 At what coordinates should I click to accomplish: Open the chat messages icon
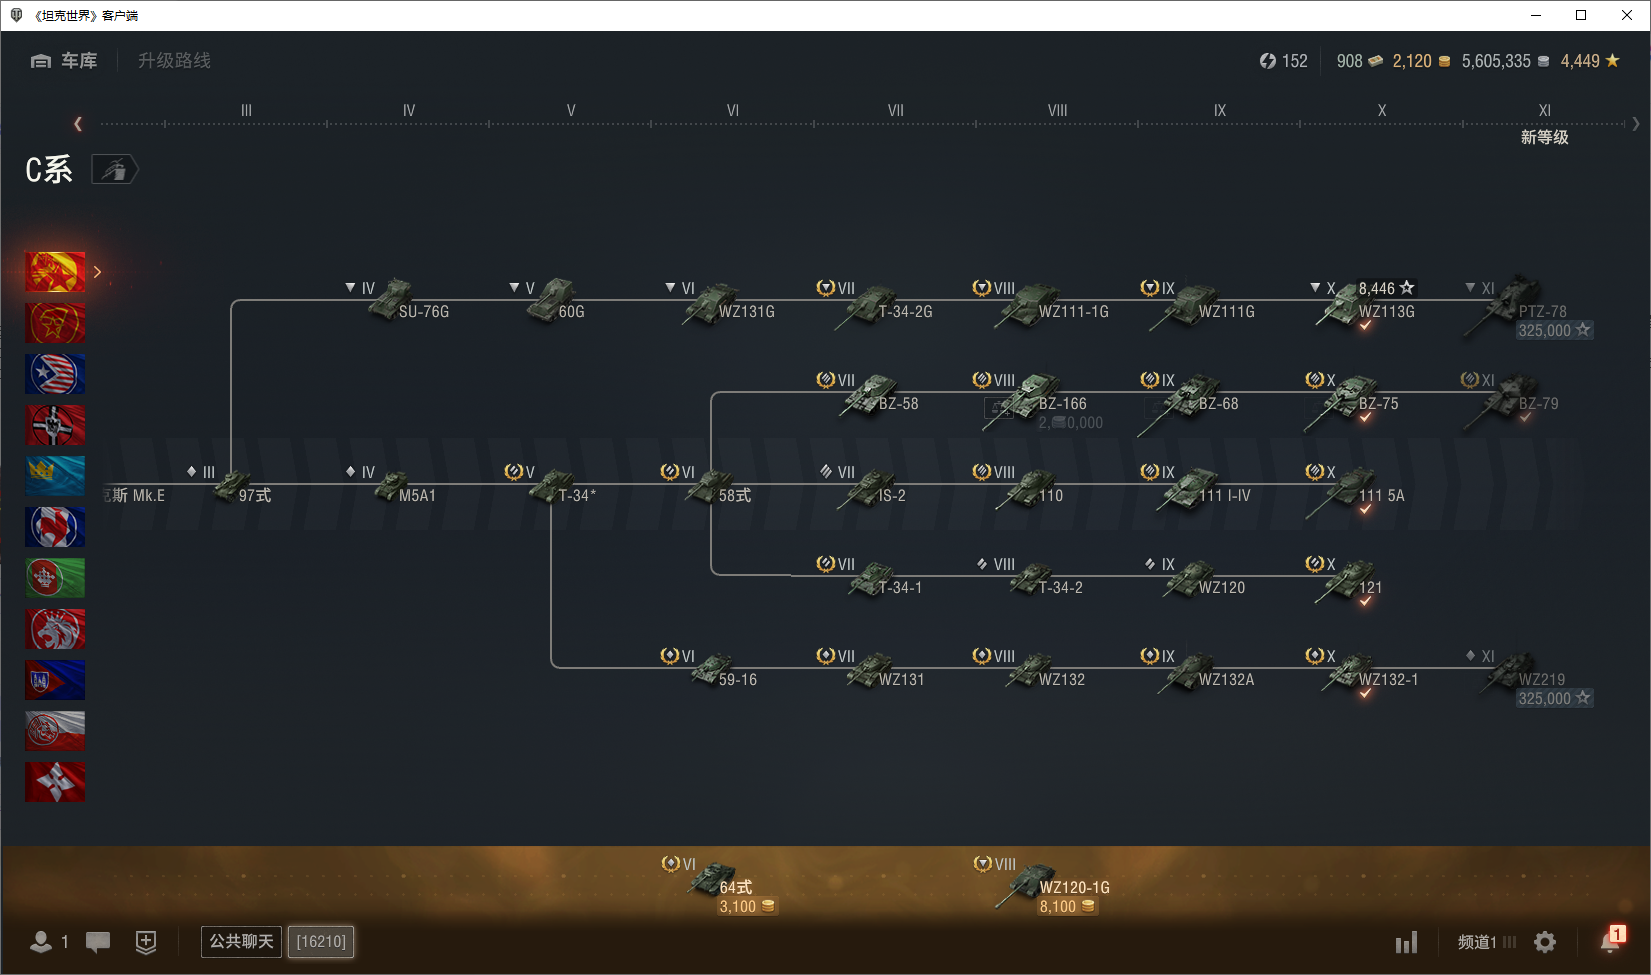point(98,941)
